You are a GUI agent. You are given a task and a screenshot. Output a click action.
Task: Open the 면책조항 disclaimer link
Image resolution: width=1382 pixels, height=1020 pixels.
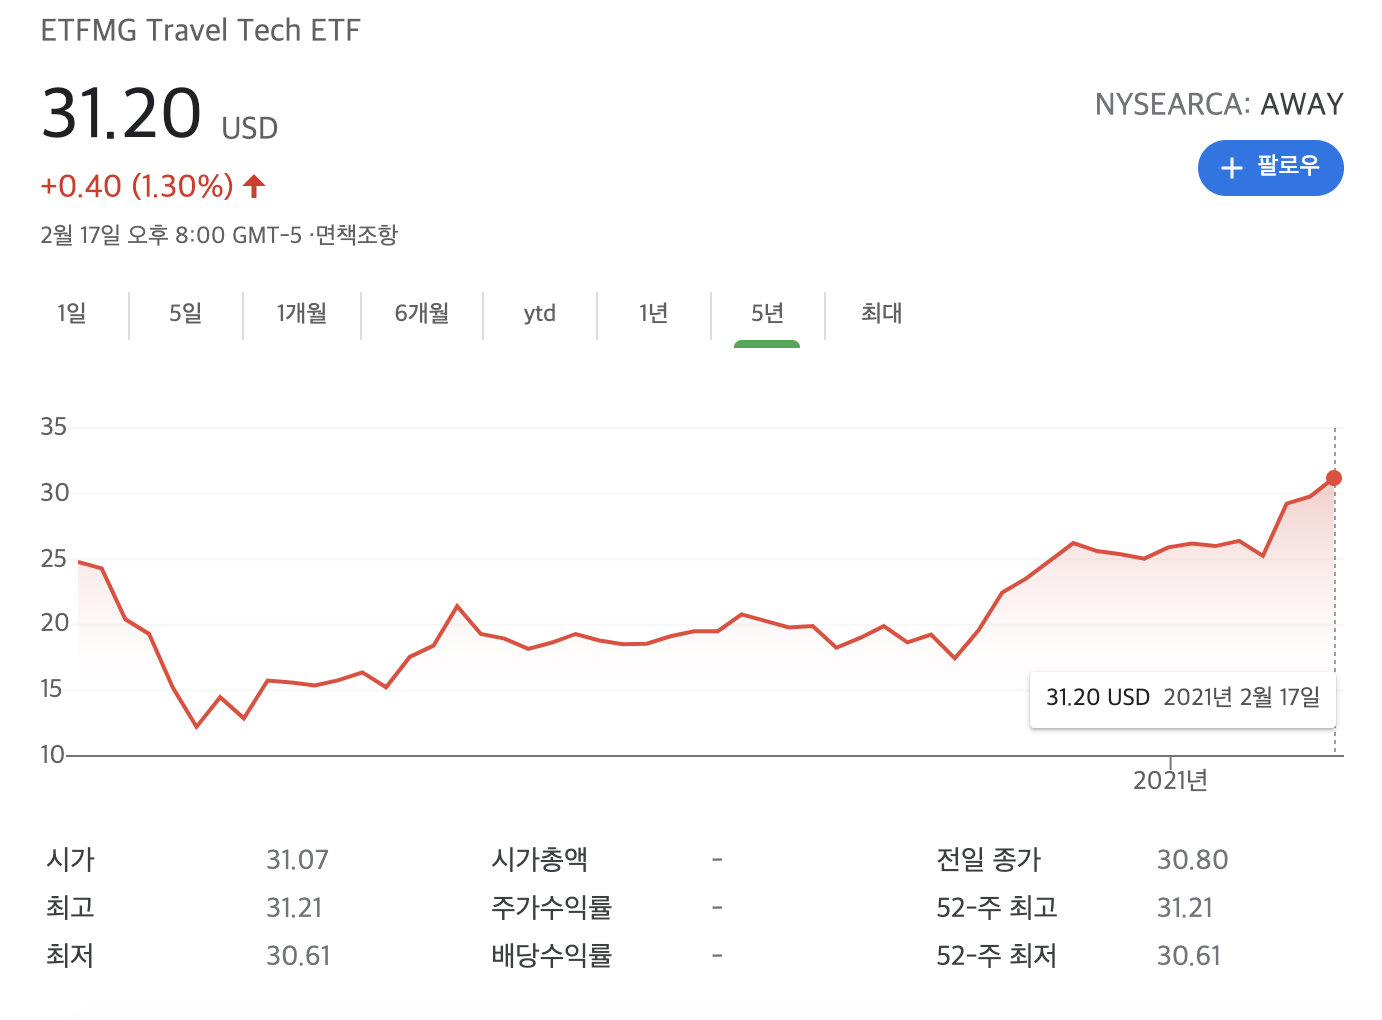[357, 235]
